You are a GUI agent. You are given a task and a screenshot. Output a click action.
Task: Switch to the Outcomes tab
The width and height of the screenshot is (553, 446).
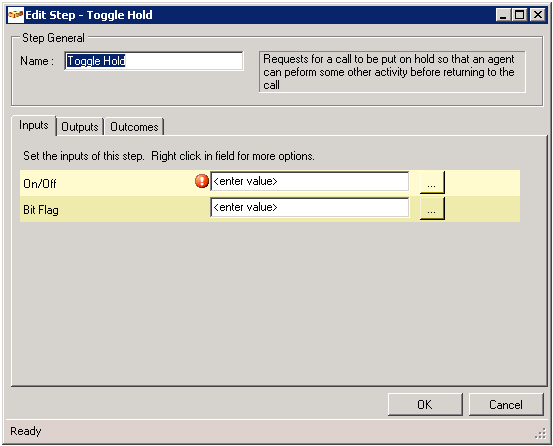(x=134, y=127)
